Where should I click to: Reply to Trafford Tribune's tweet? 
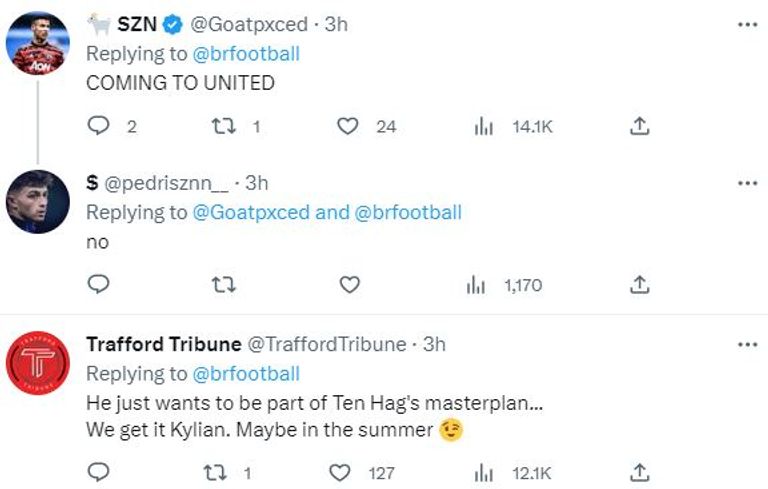pos(98,472)
